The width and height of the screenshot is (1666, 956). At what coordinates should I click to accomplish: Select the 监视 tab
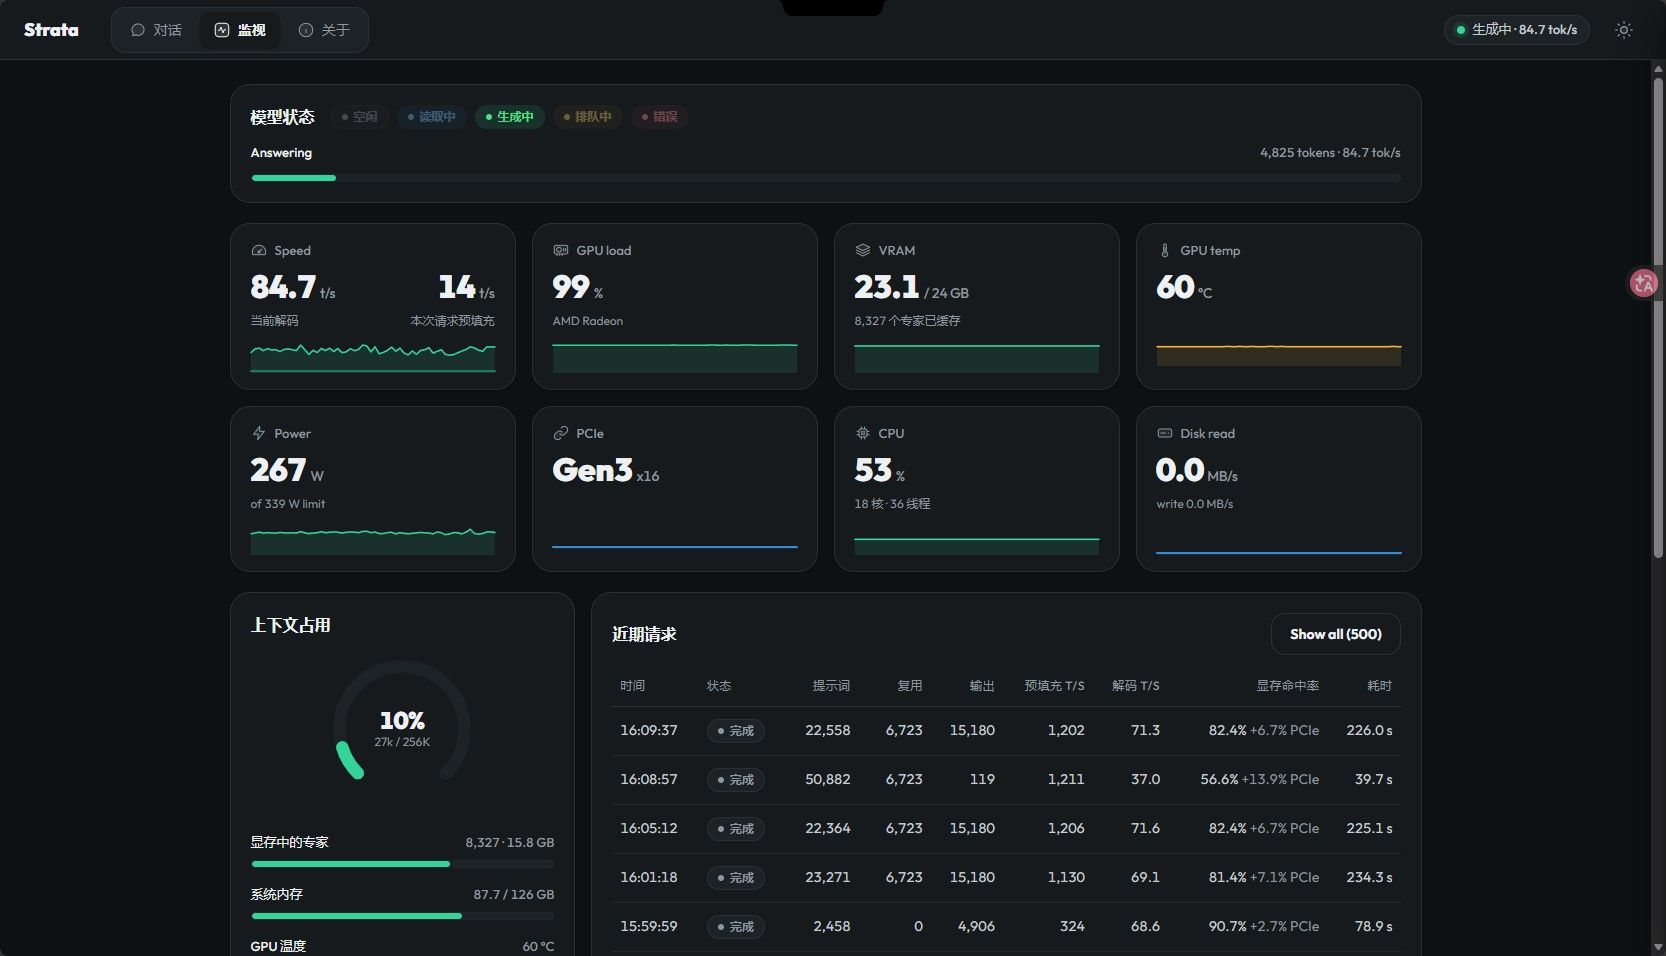click(241, 30)
